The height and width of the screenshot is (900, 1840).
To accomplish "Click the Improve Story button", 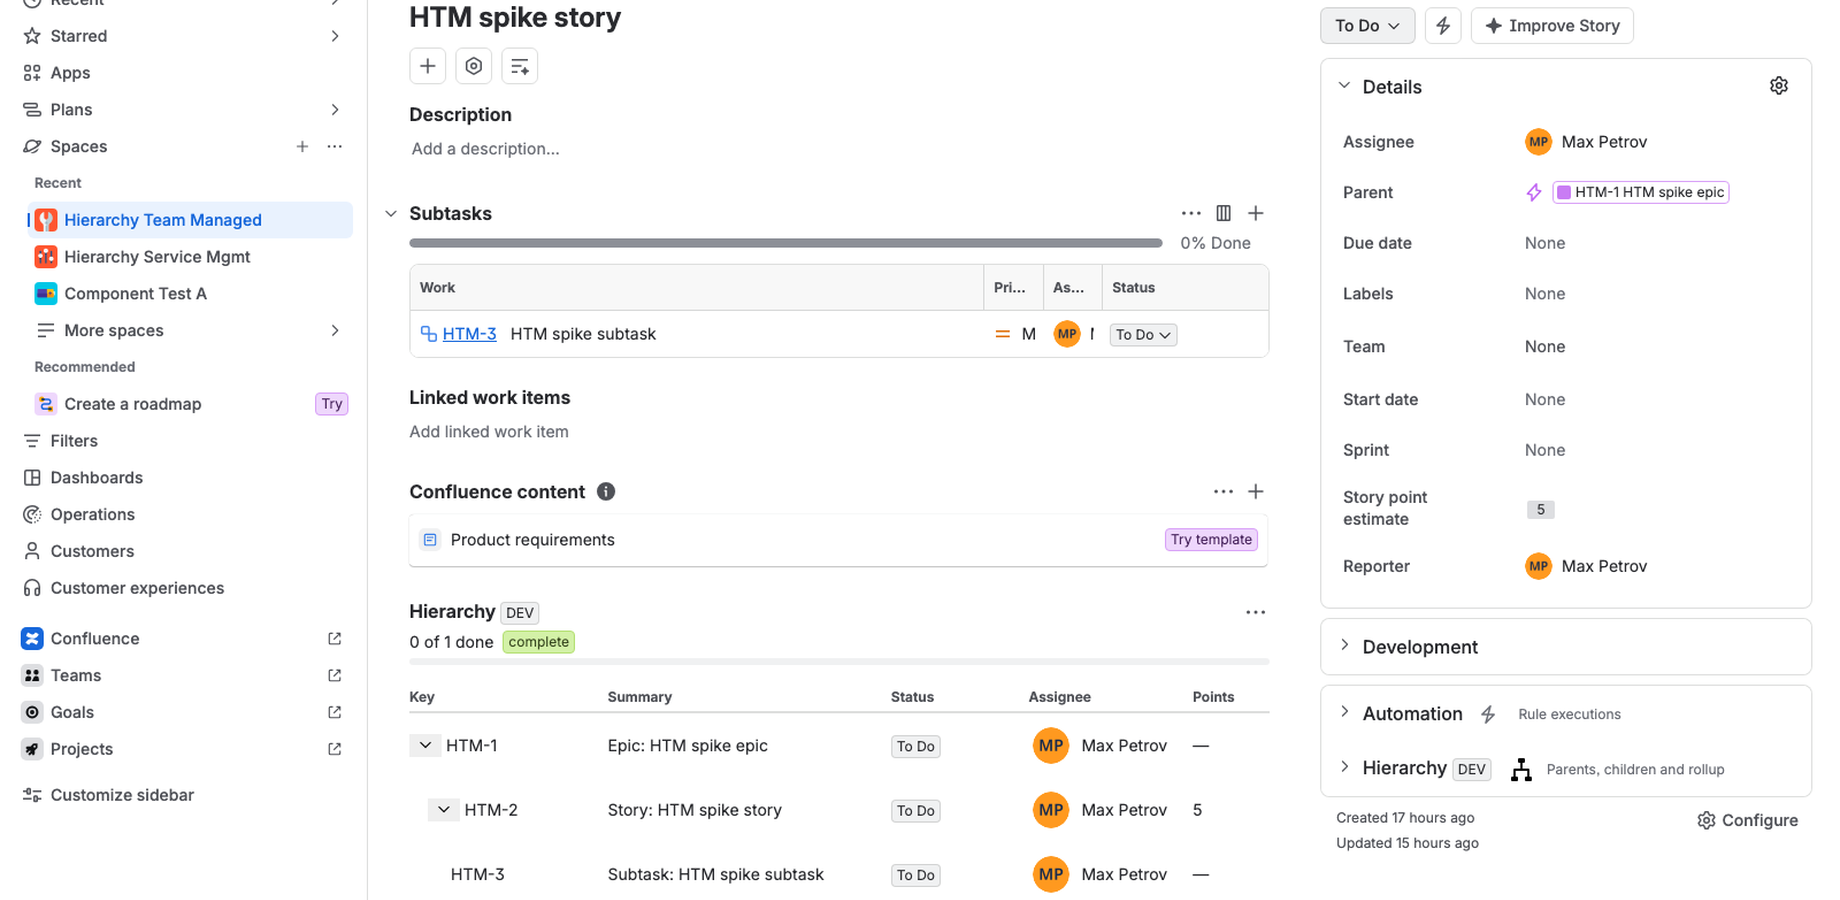I will pyautogui.click(x=1552, y=26).
